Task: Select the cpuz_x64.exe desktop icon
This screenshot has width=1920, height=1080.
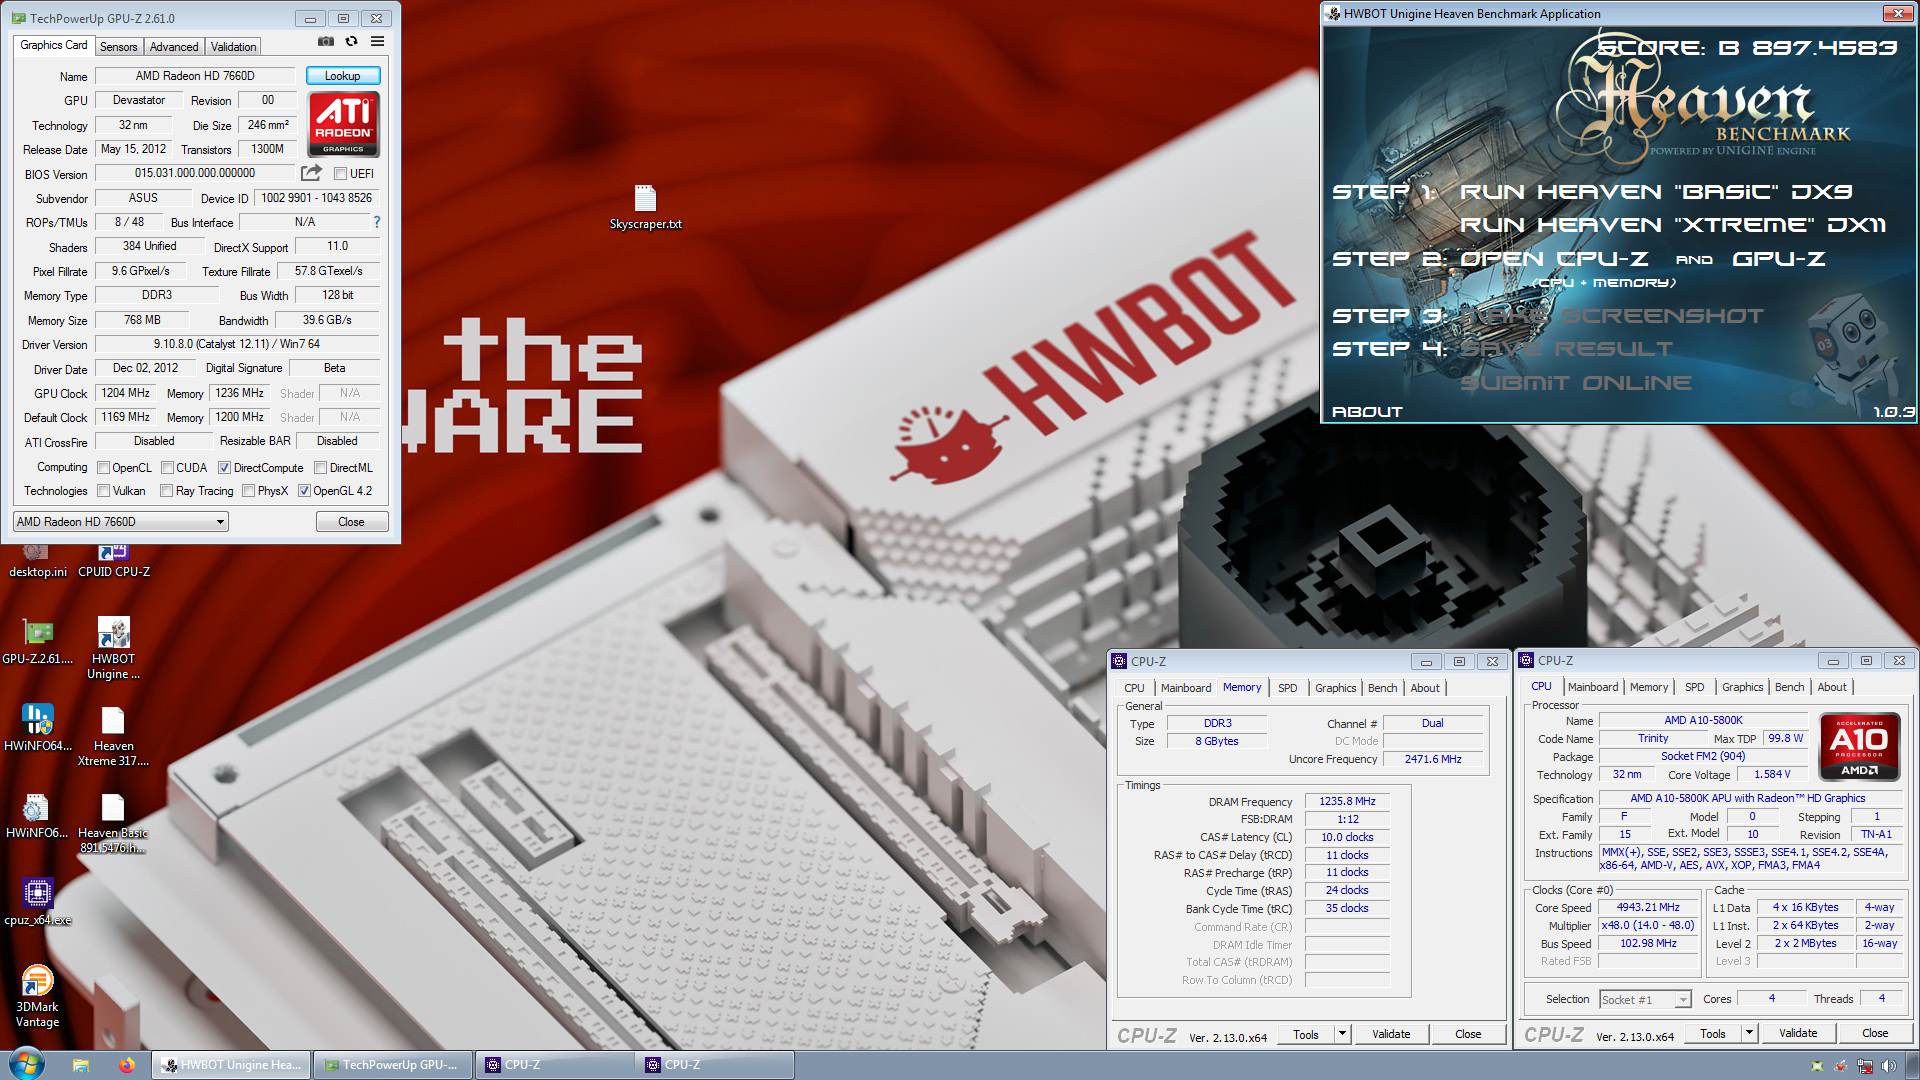Action: click(37, 902)
